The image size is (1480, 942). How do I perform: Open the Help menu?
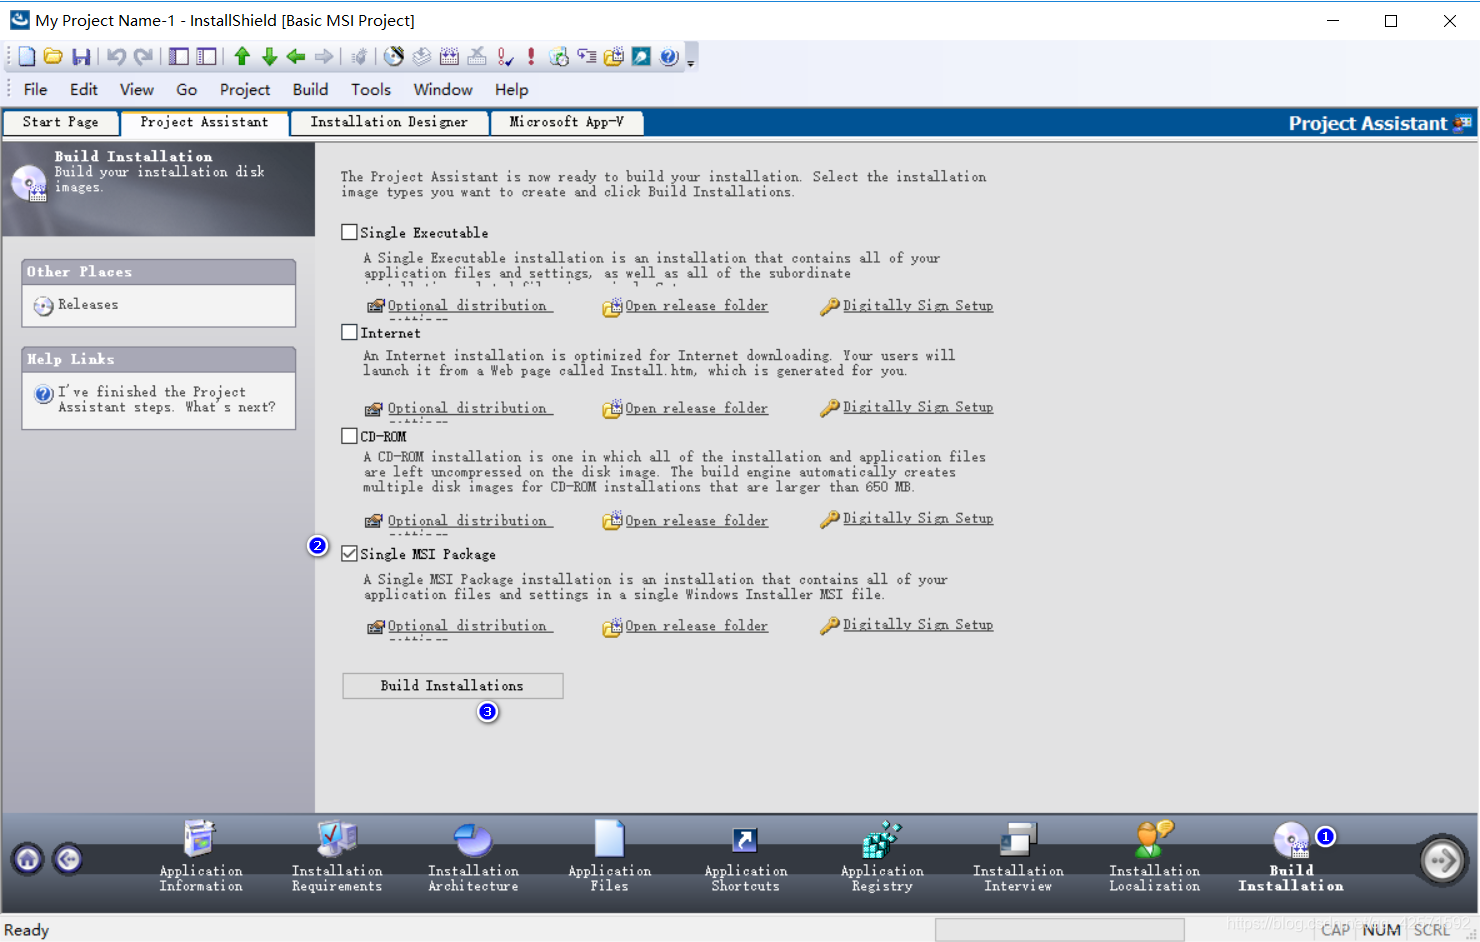[511, 89]
